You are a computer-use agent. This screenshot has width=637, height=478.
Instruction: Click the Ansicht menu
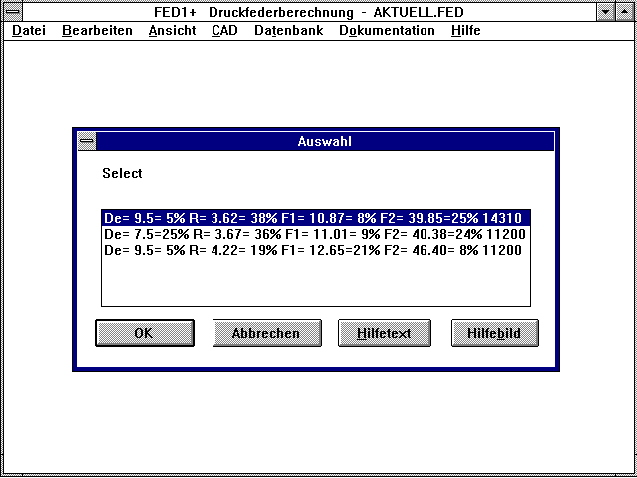point(172,31)
